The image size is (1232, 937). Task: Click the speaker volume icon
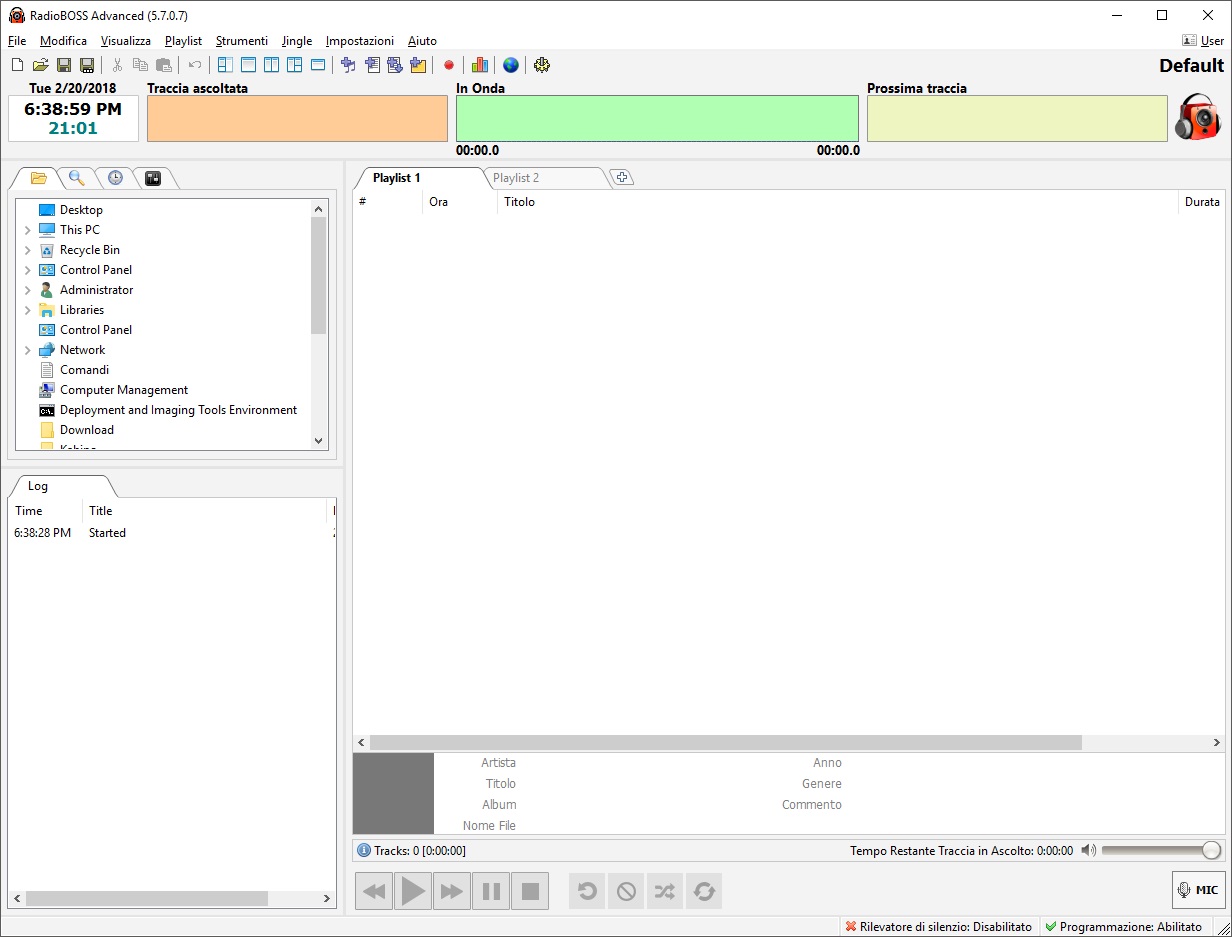1089,850
